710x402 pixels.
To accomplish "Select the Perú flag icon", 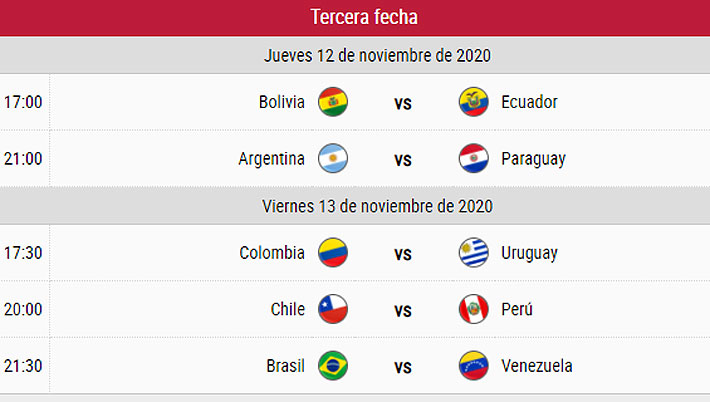I will [473, 309].
